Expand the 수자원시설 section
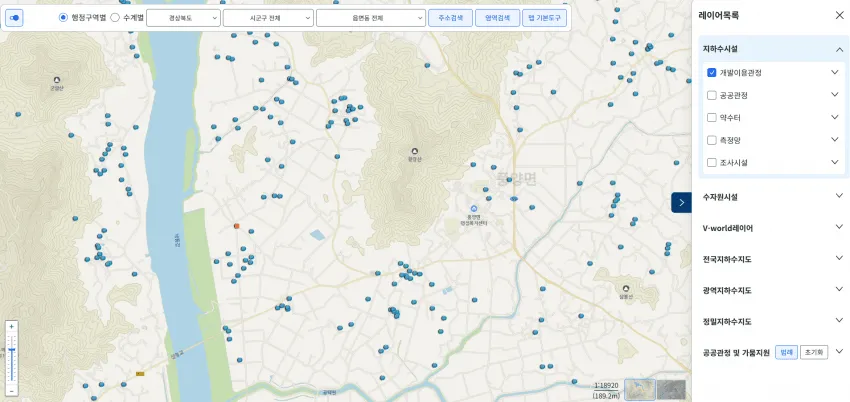850x402 pixels. [x=773, y=197]
